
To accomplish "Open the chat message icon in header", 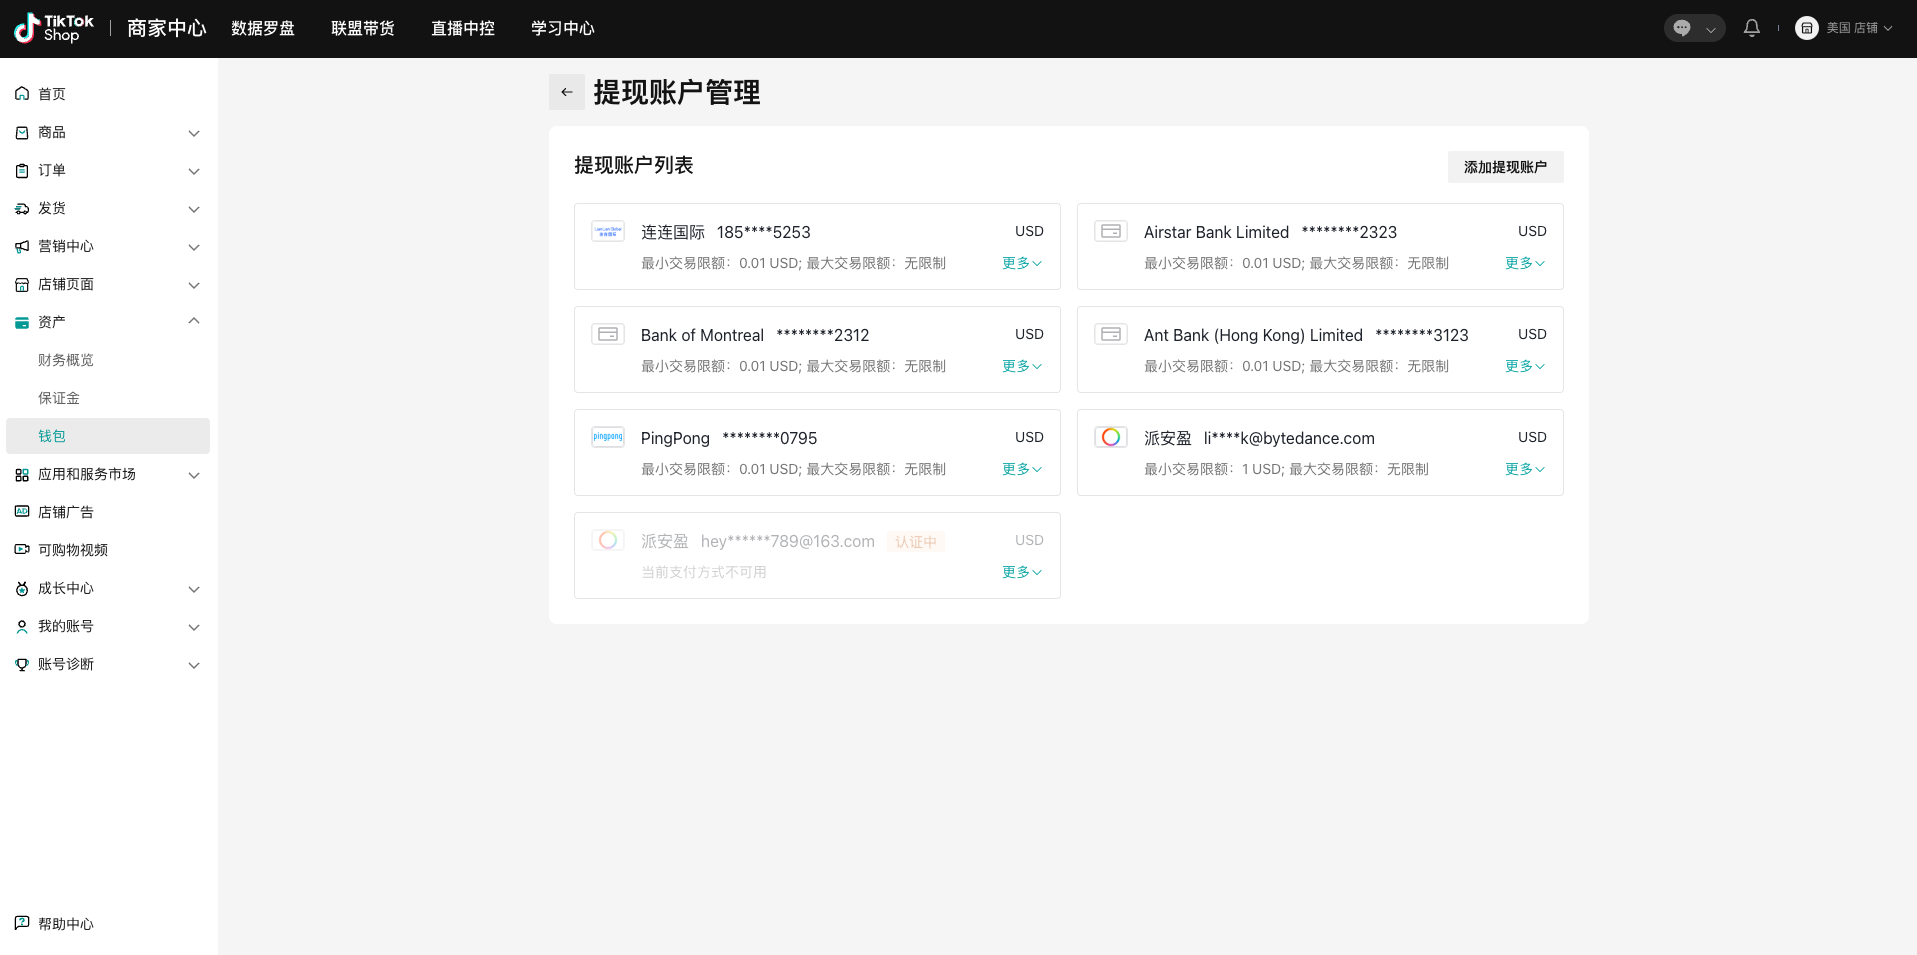I will point(1682,28).
